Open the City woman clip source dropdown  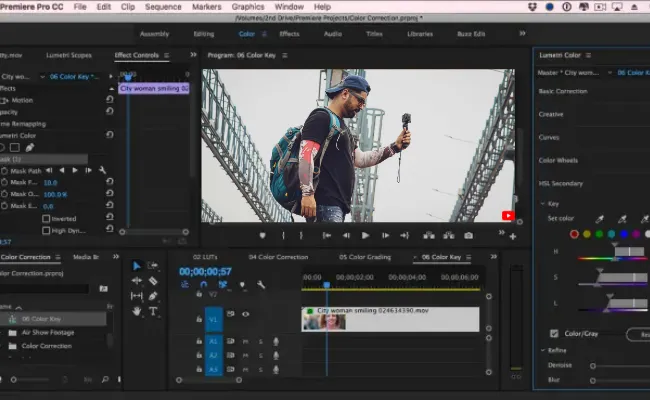pos(42,77)
